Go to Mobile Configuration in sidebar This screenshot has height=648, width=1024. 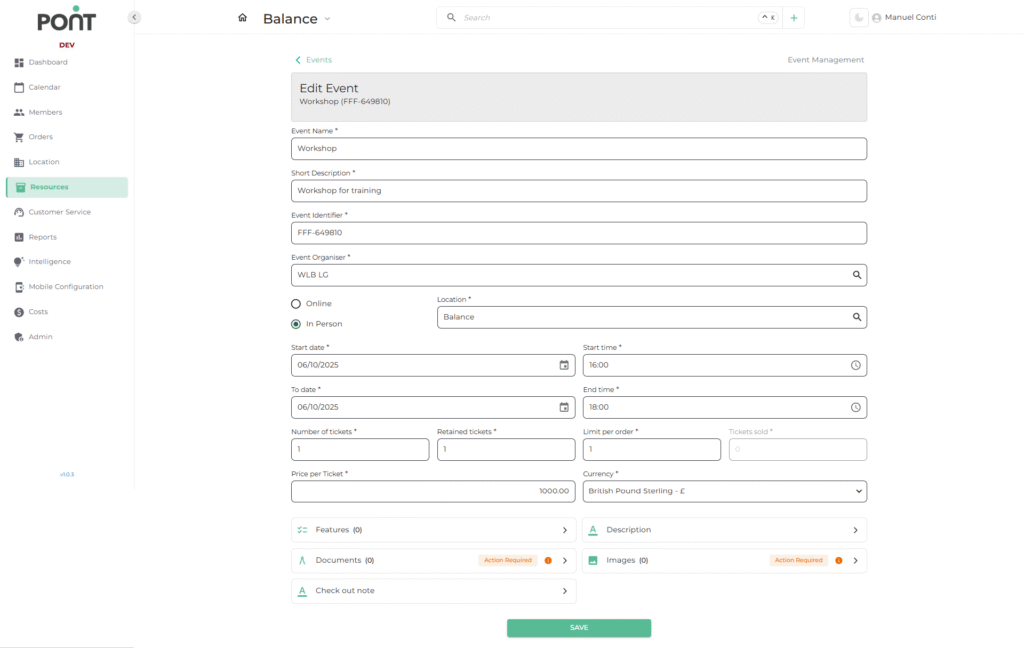coord(65,287)
